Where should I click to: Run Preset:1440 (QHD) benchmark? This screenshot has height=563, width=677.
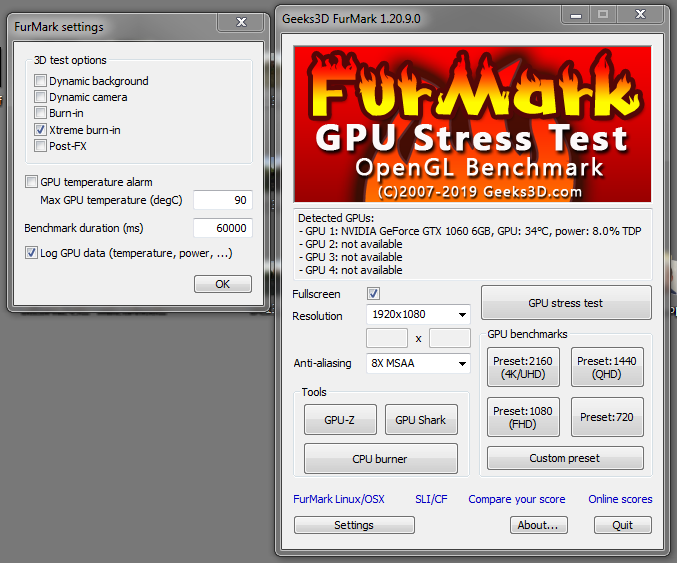(607, 367)
